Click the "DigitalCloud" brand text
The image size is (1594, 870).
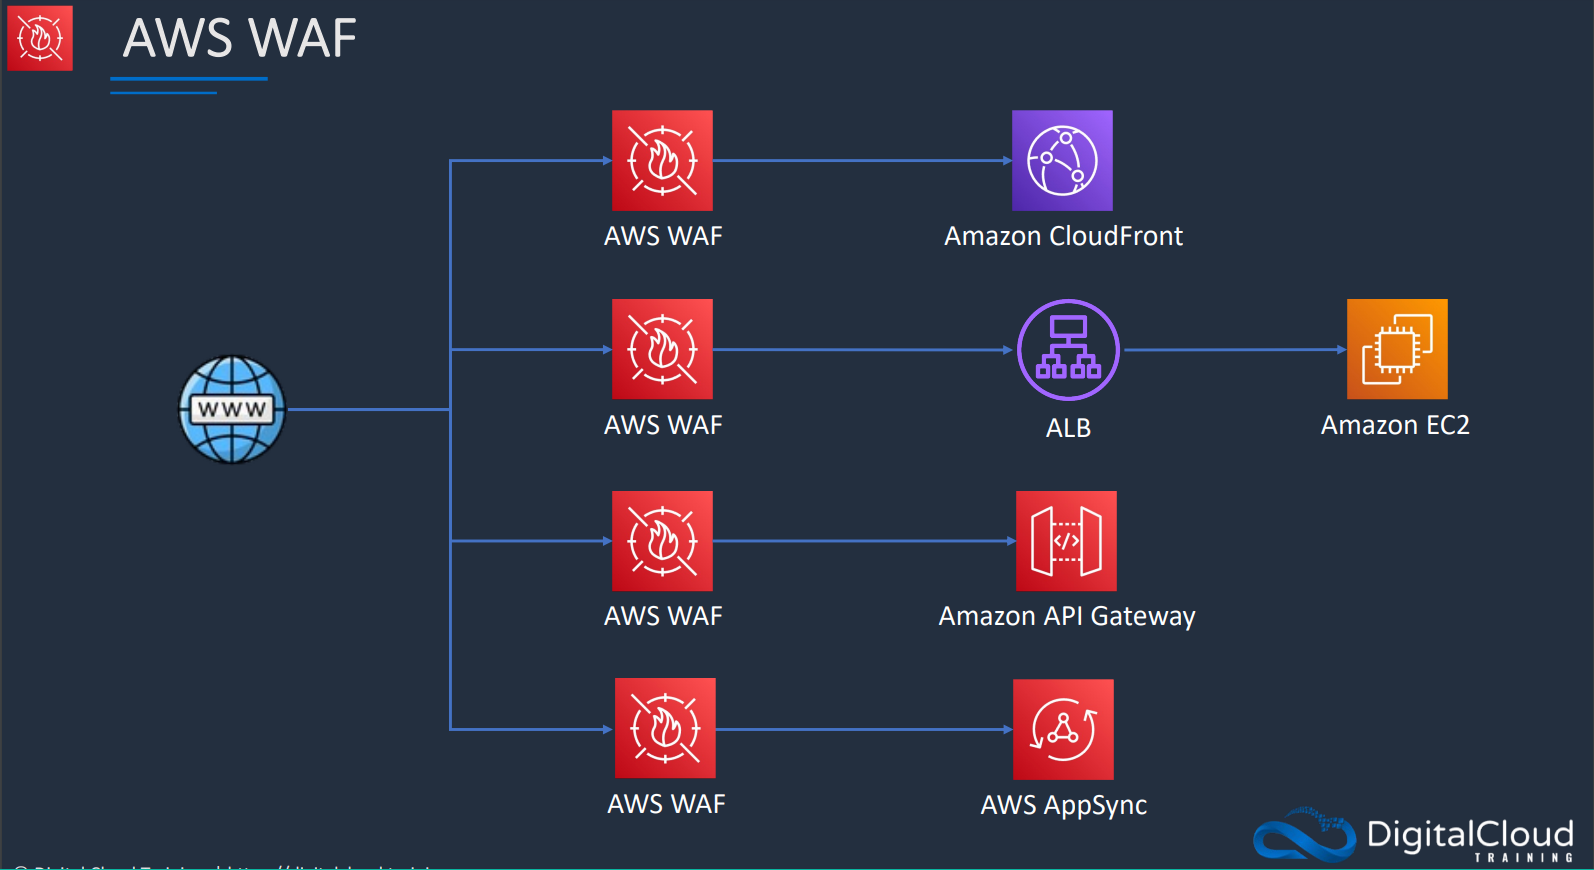(x=1470, y=834)
